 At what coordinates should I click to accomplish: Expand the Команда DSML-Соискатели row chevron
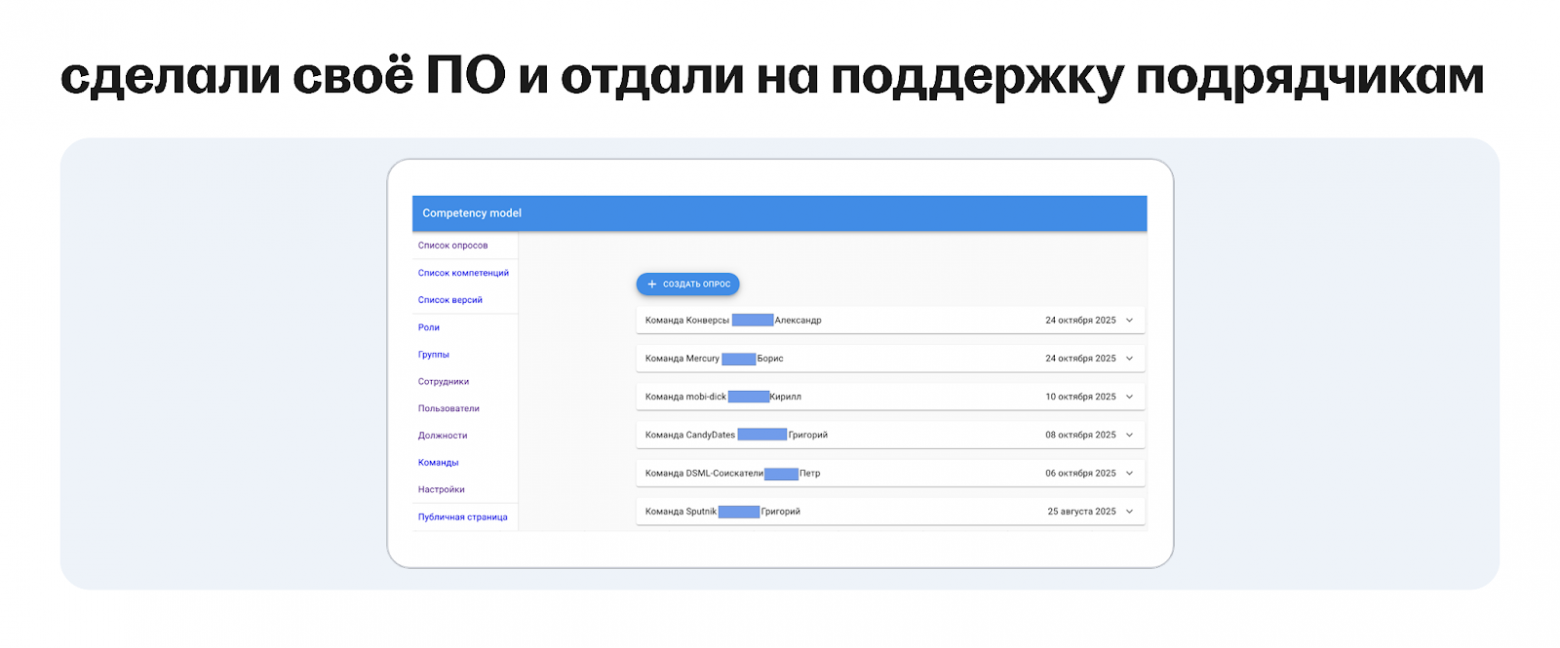click(x=1129, y=473)
